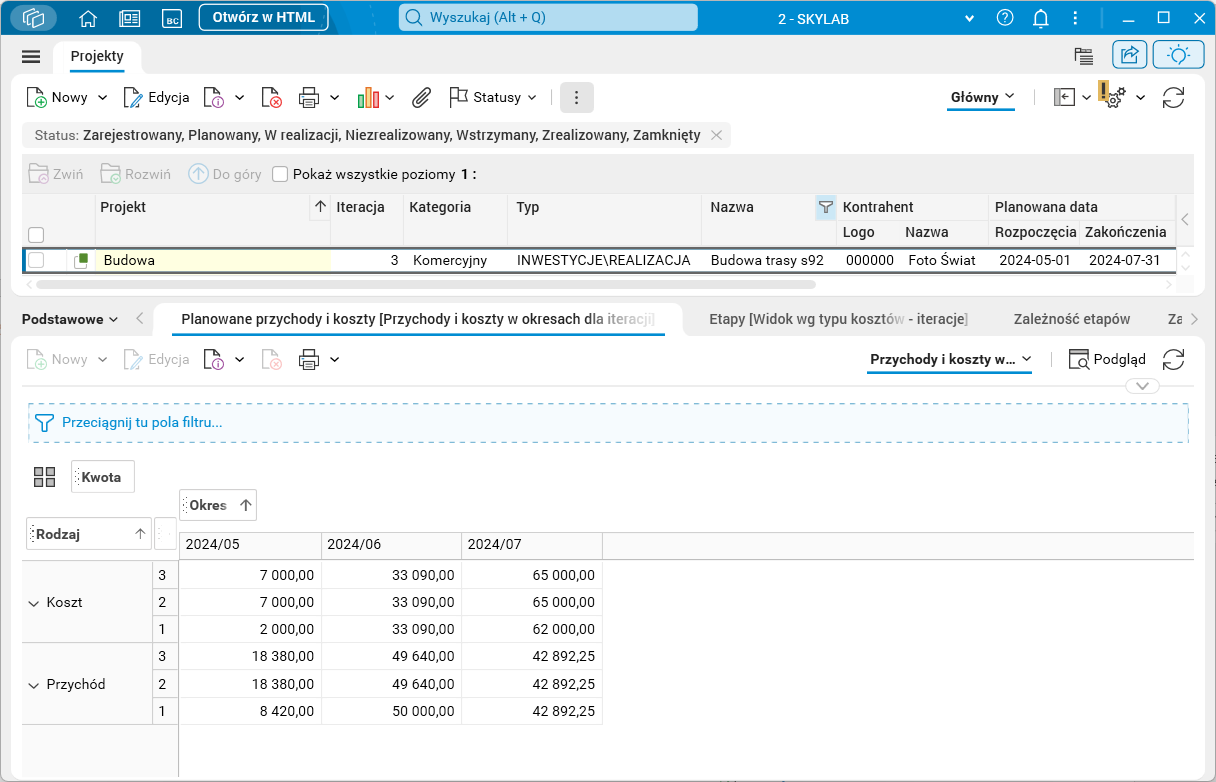Click the refresh icon in top toolbar
This screenshot has width=1216, height=782.
pos(1173,98)
